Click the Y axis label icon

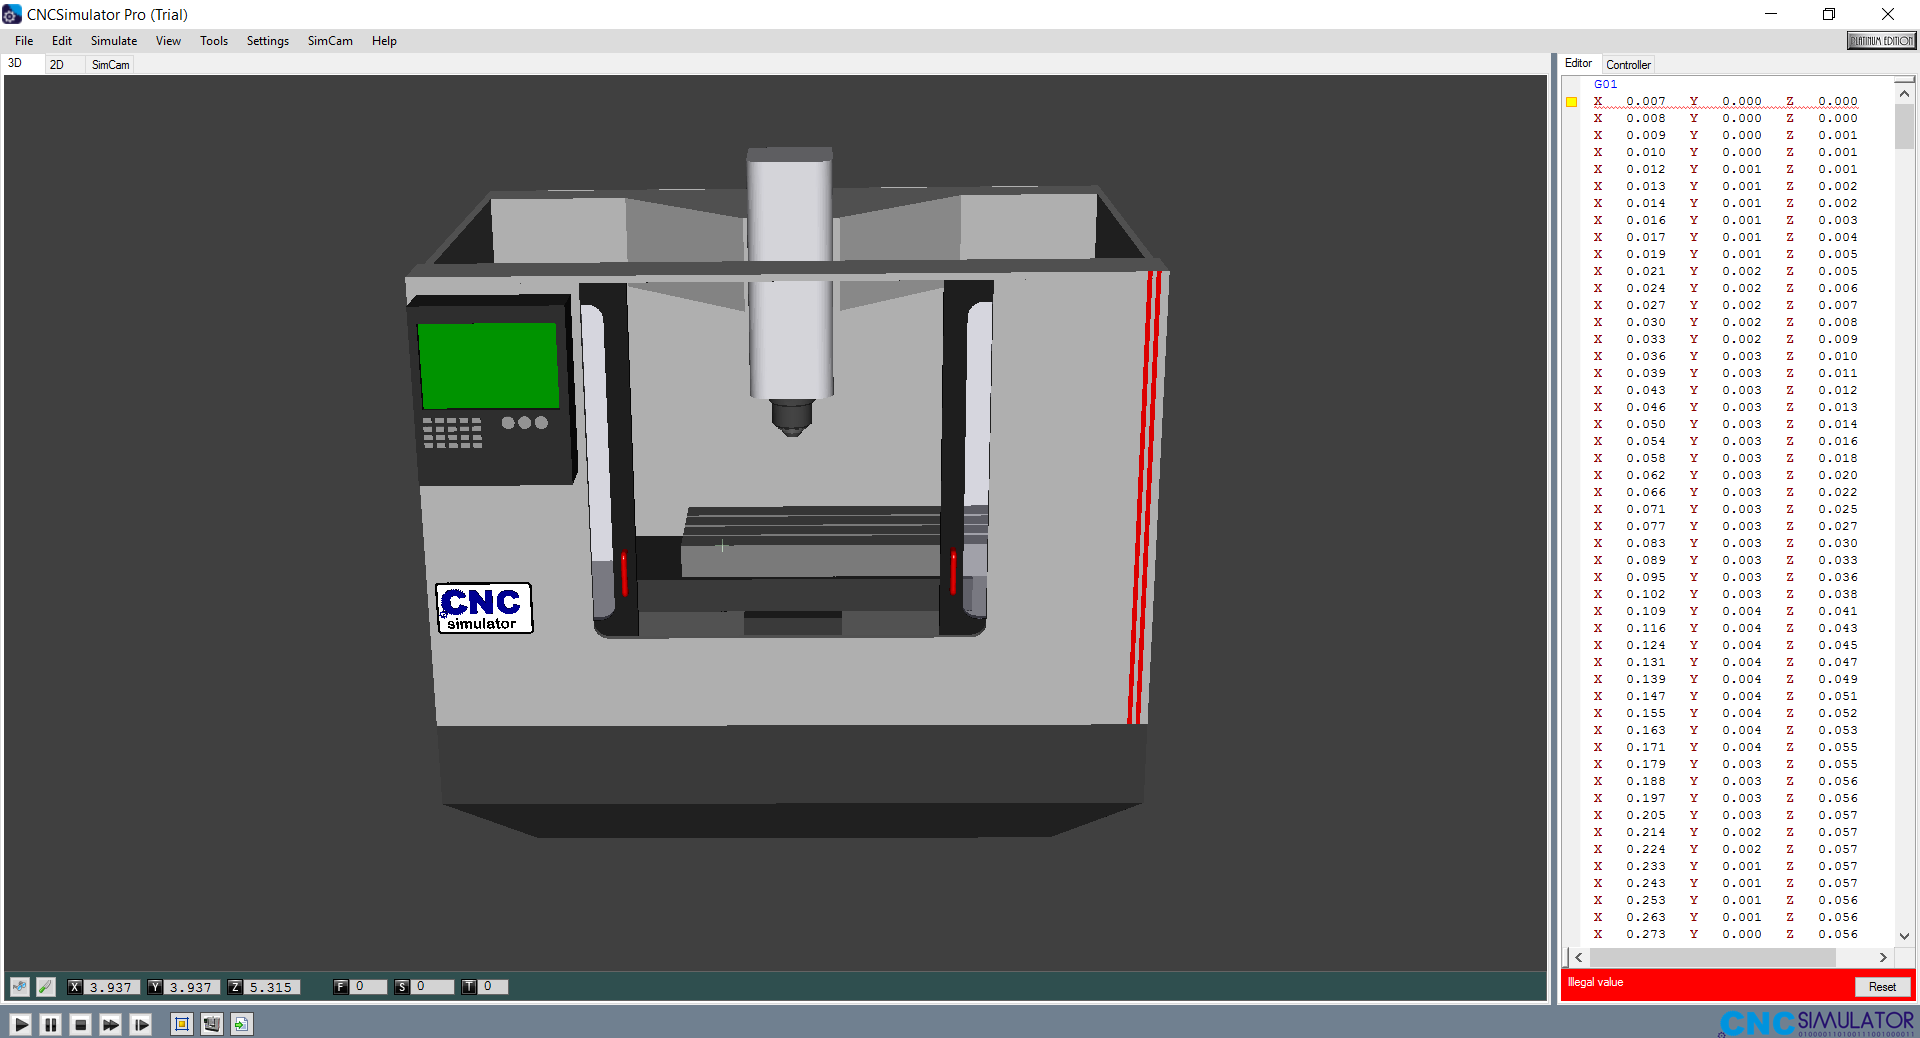pyautogui.click(x=155, y=987)
